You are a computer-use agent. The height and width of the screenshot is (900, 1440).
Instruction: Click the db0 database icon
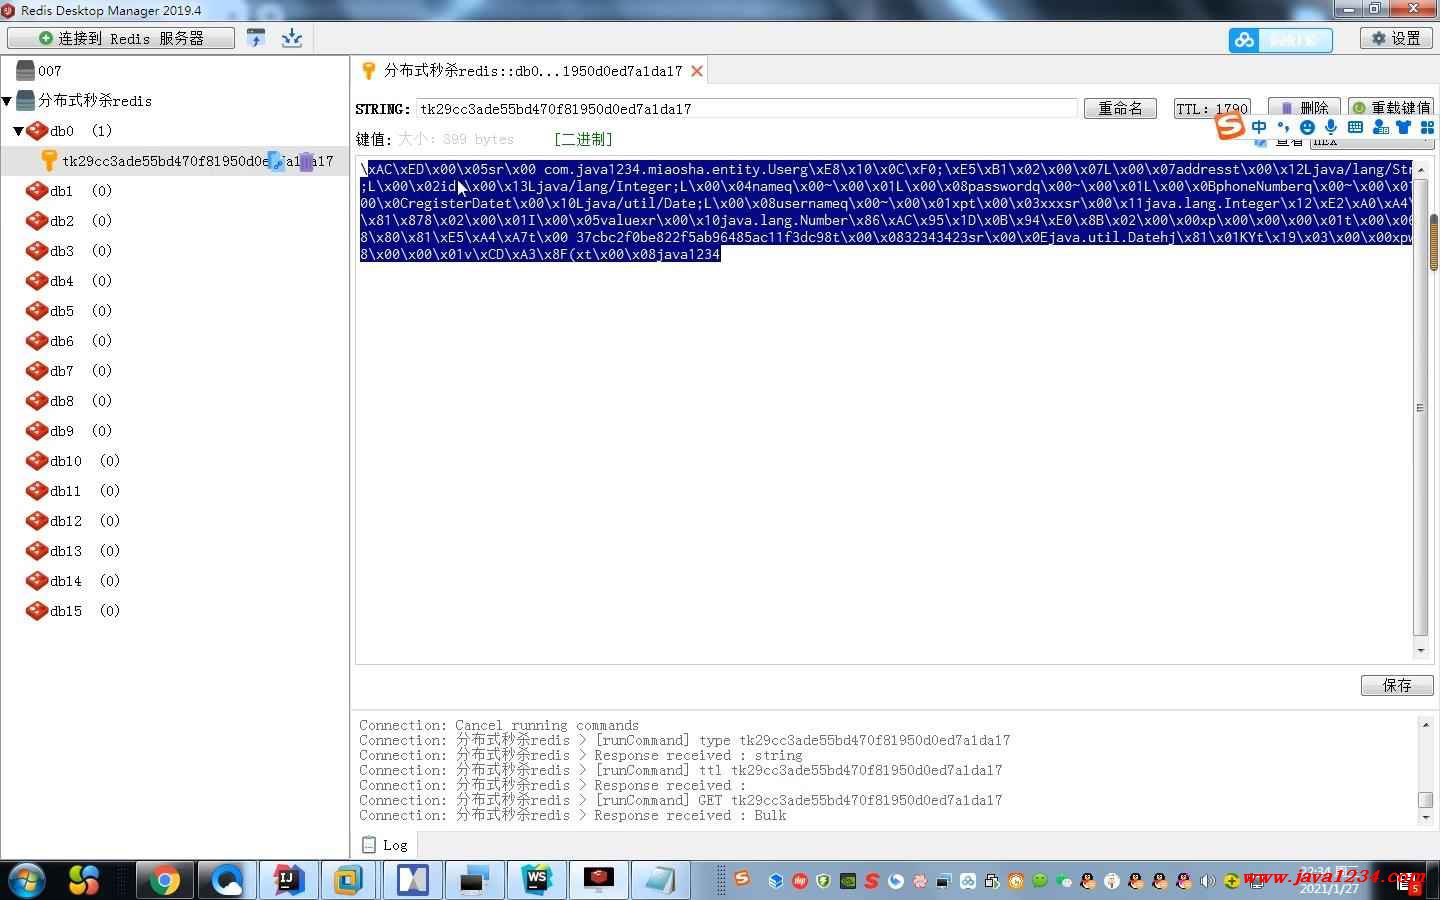37,131
